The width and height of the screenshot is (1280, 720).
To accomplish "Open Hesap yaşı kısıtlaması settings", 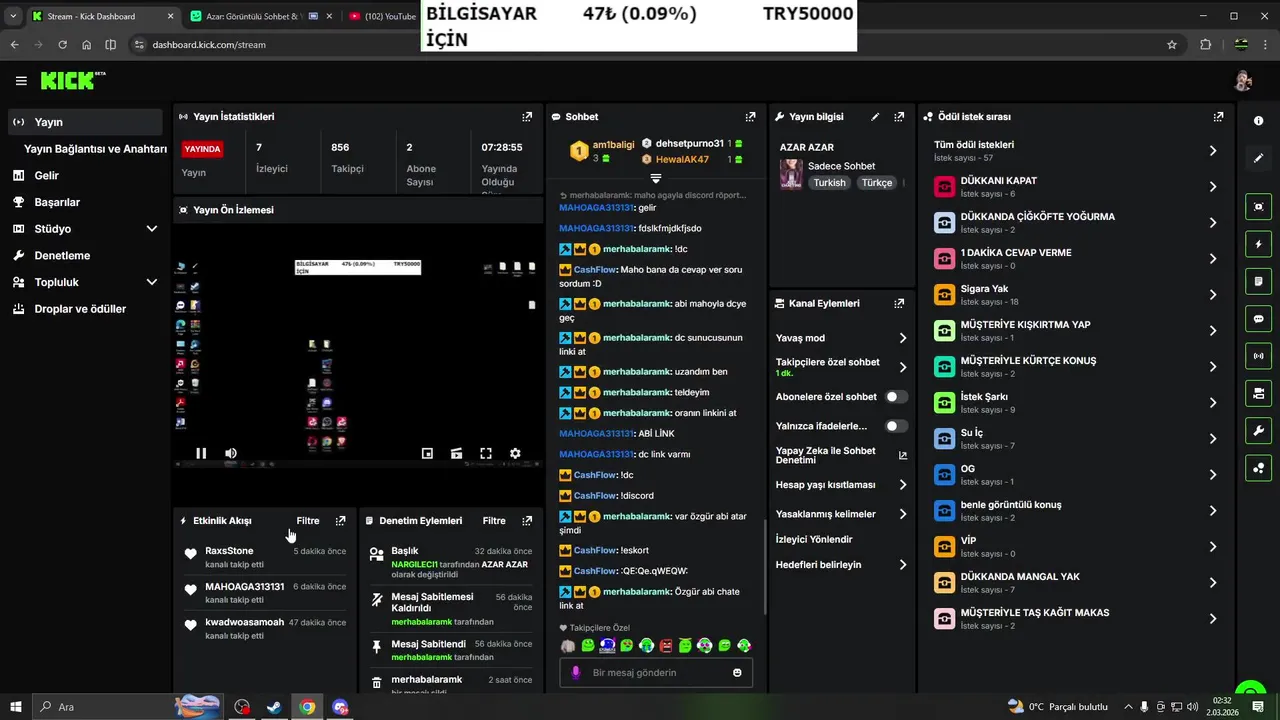I will click(x=902, y=485).
